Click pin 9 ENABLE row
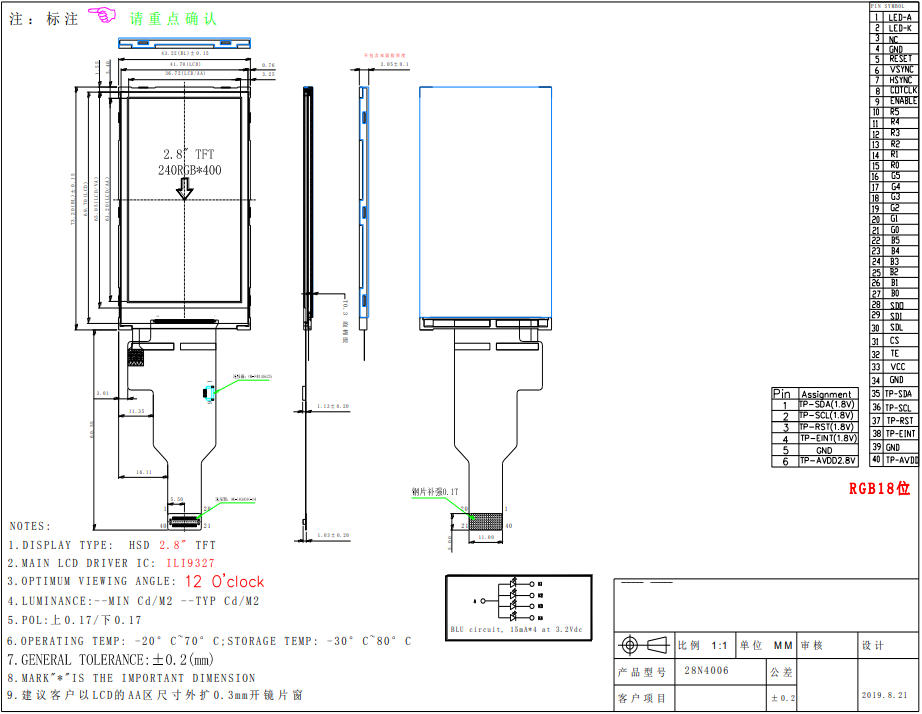The height and width of the screenshot is (714, 922). (x=894, y=102)
